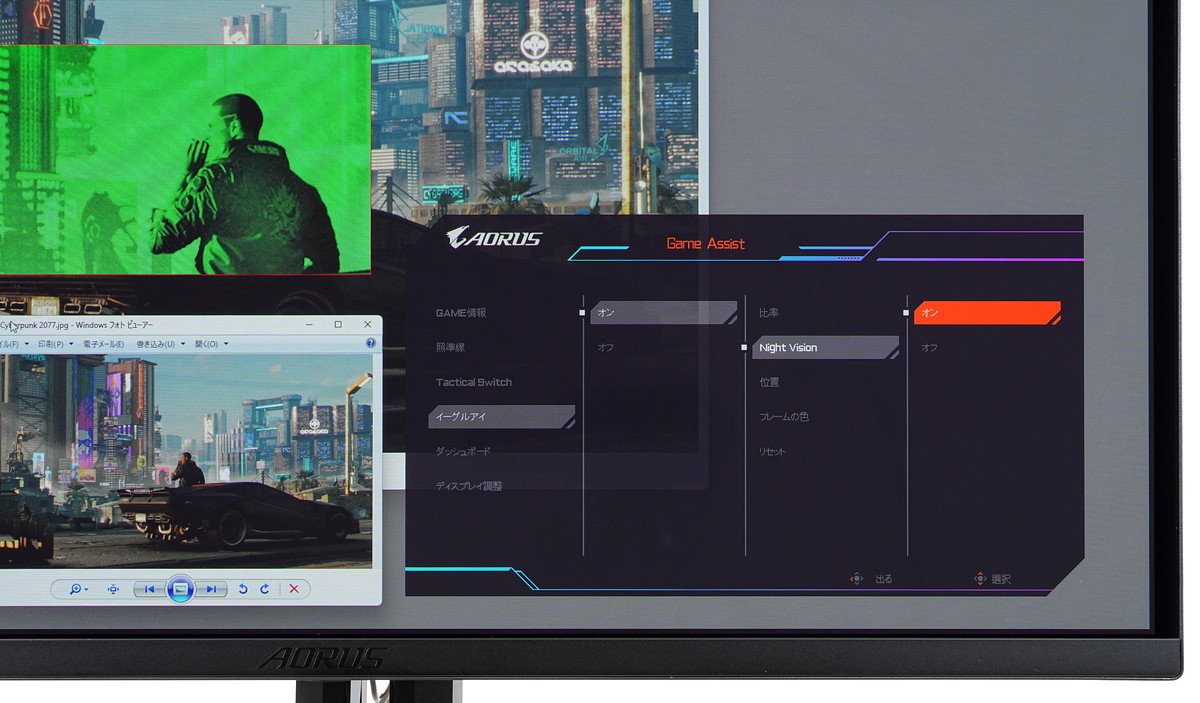Click the Photo Viewer title bar text
1200x703 pixels.
coord(77,324)
